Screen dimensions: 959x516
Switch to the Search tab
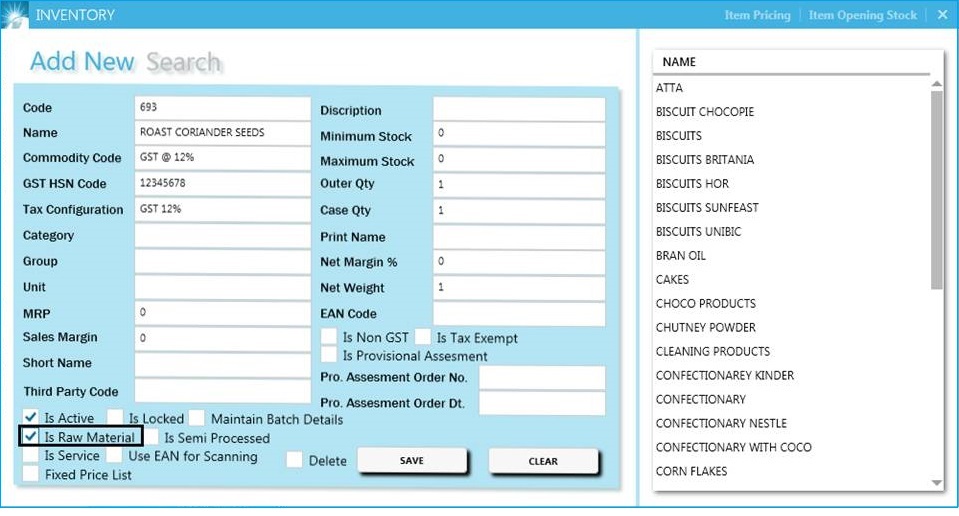(x=183, y=62)
